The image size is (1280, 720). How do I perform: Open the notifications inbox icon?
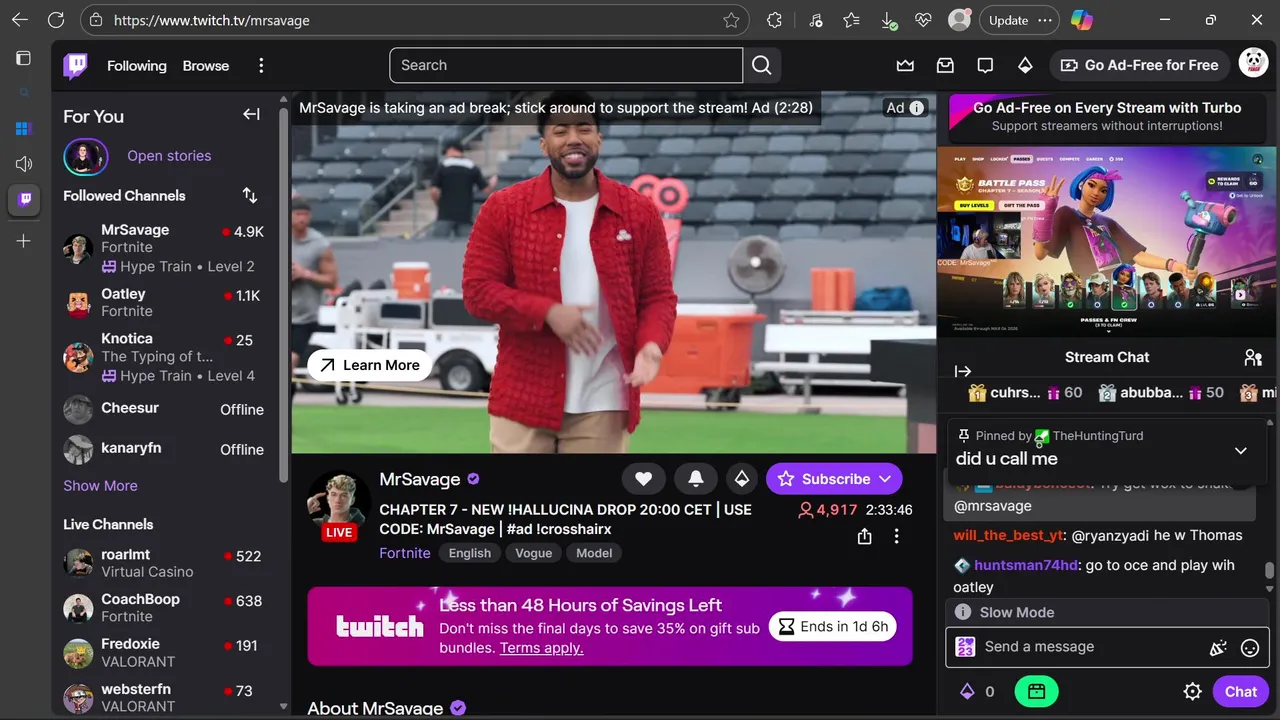(945, 66)
